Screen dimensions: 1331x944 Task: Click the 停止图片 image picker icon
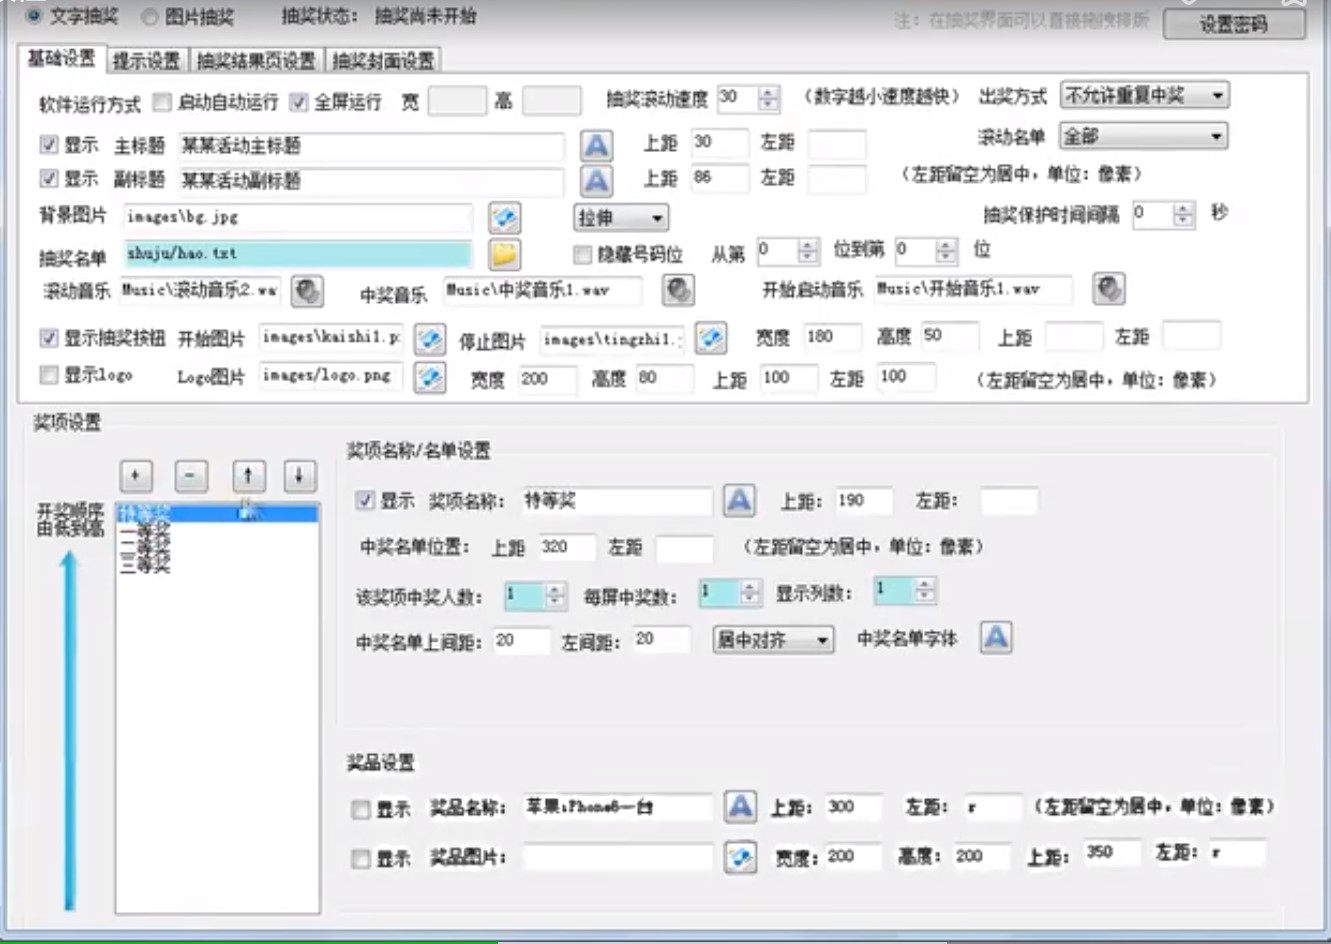[x=711, y=338]
